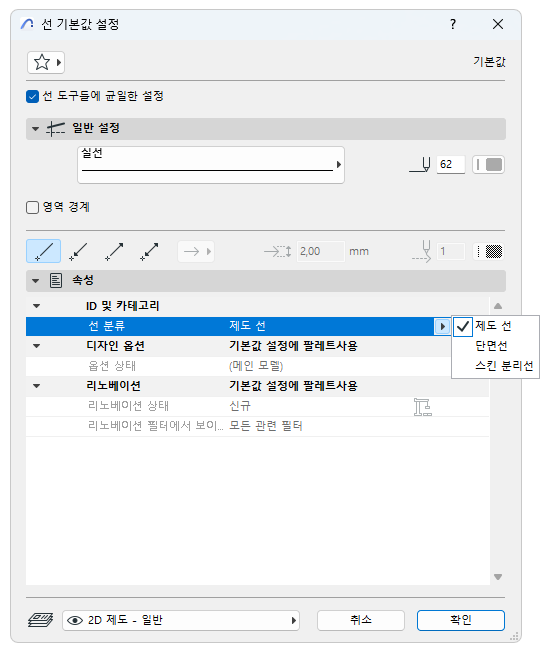Open the solid line type dropdown
This screenshot has width=559, height=651.
point(211,165)
